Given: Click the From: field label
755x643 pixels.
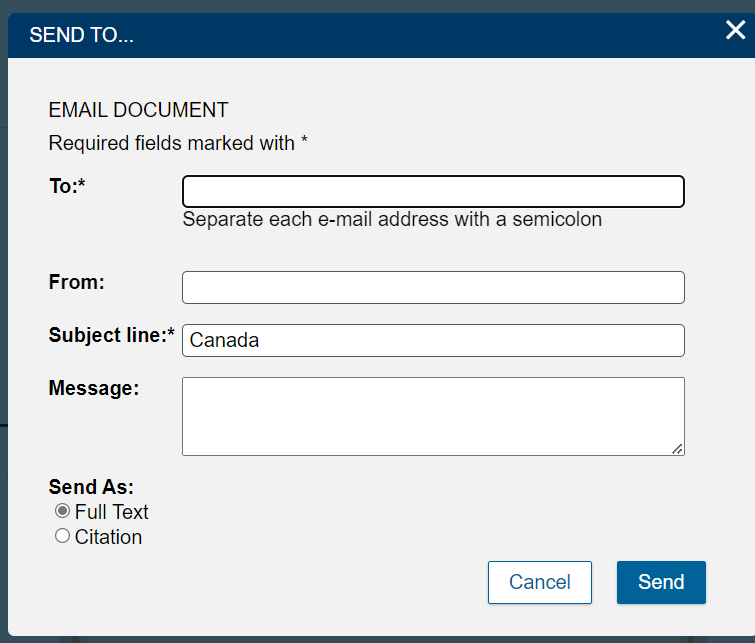Looking at the screenshot, I should [77, 282].
